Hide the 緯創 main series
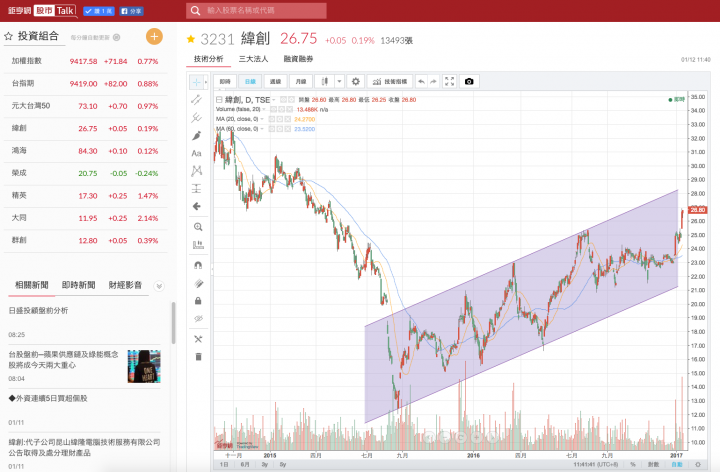 [x=283, y=100]
